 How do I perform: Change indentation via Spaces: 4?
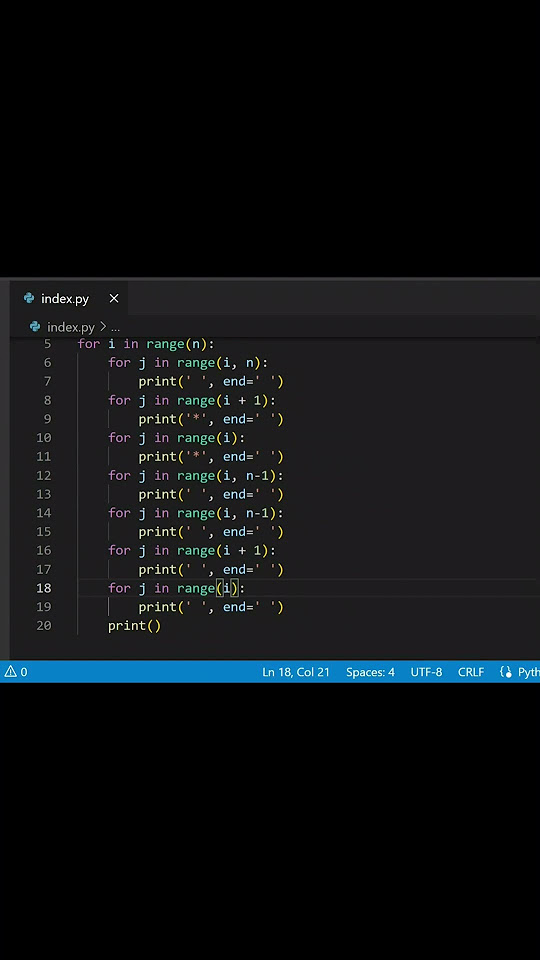[370, 672]
